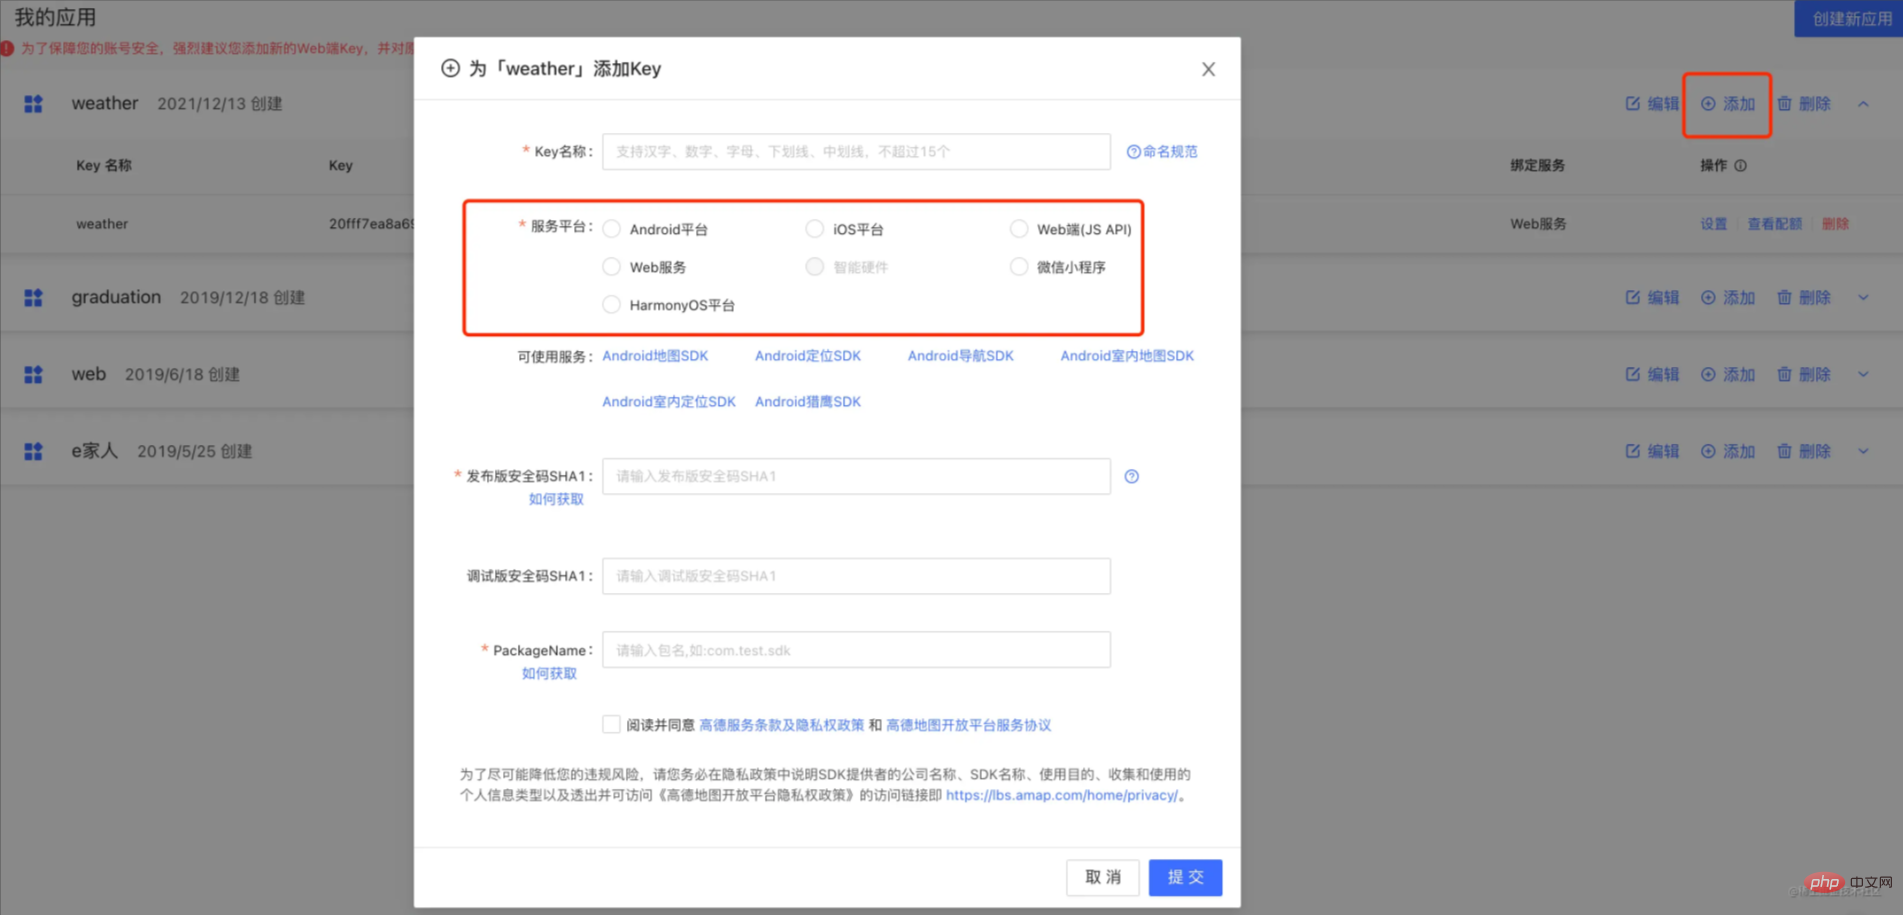Click red 删除 in the weather key row
The width and height of the screenshot is (1903, 915).
(x=1835, y=224)
